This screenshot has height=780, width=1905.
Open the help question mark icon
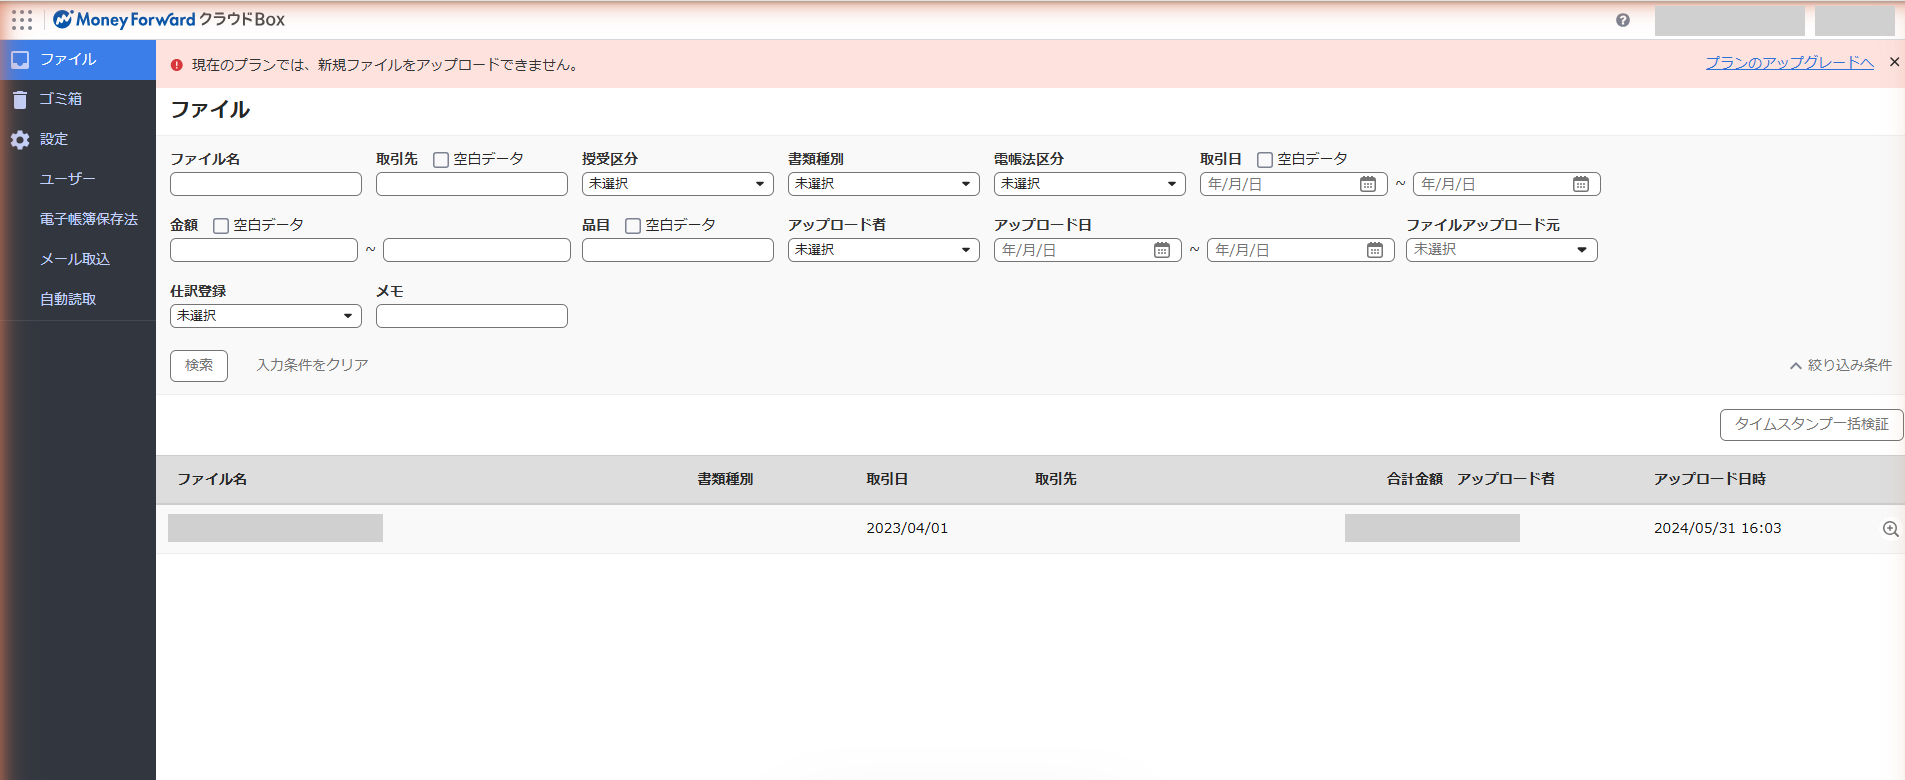(x=1623, y=20)
